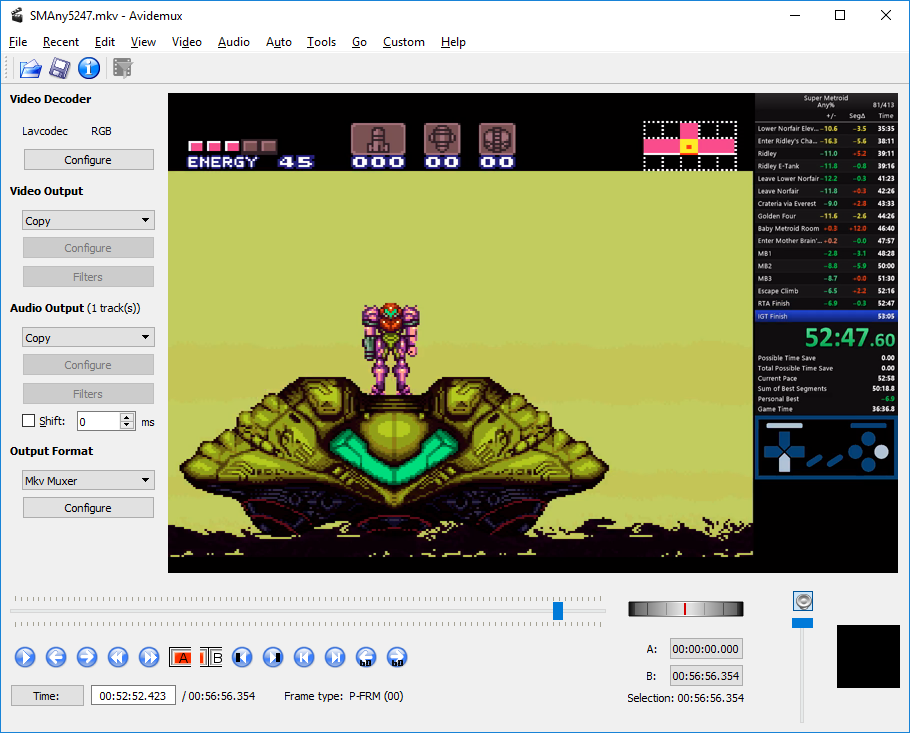Click the speaker volume icon
910x733 pixels.
pos(803,601)
